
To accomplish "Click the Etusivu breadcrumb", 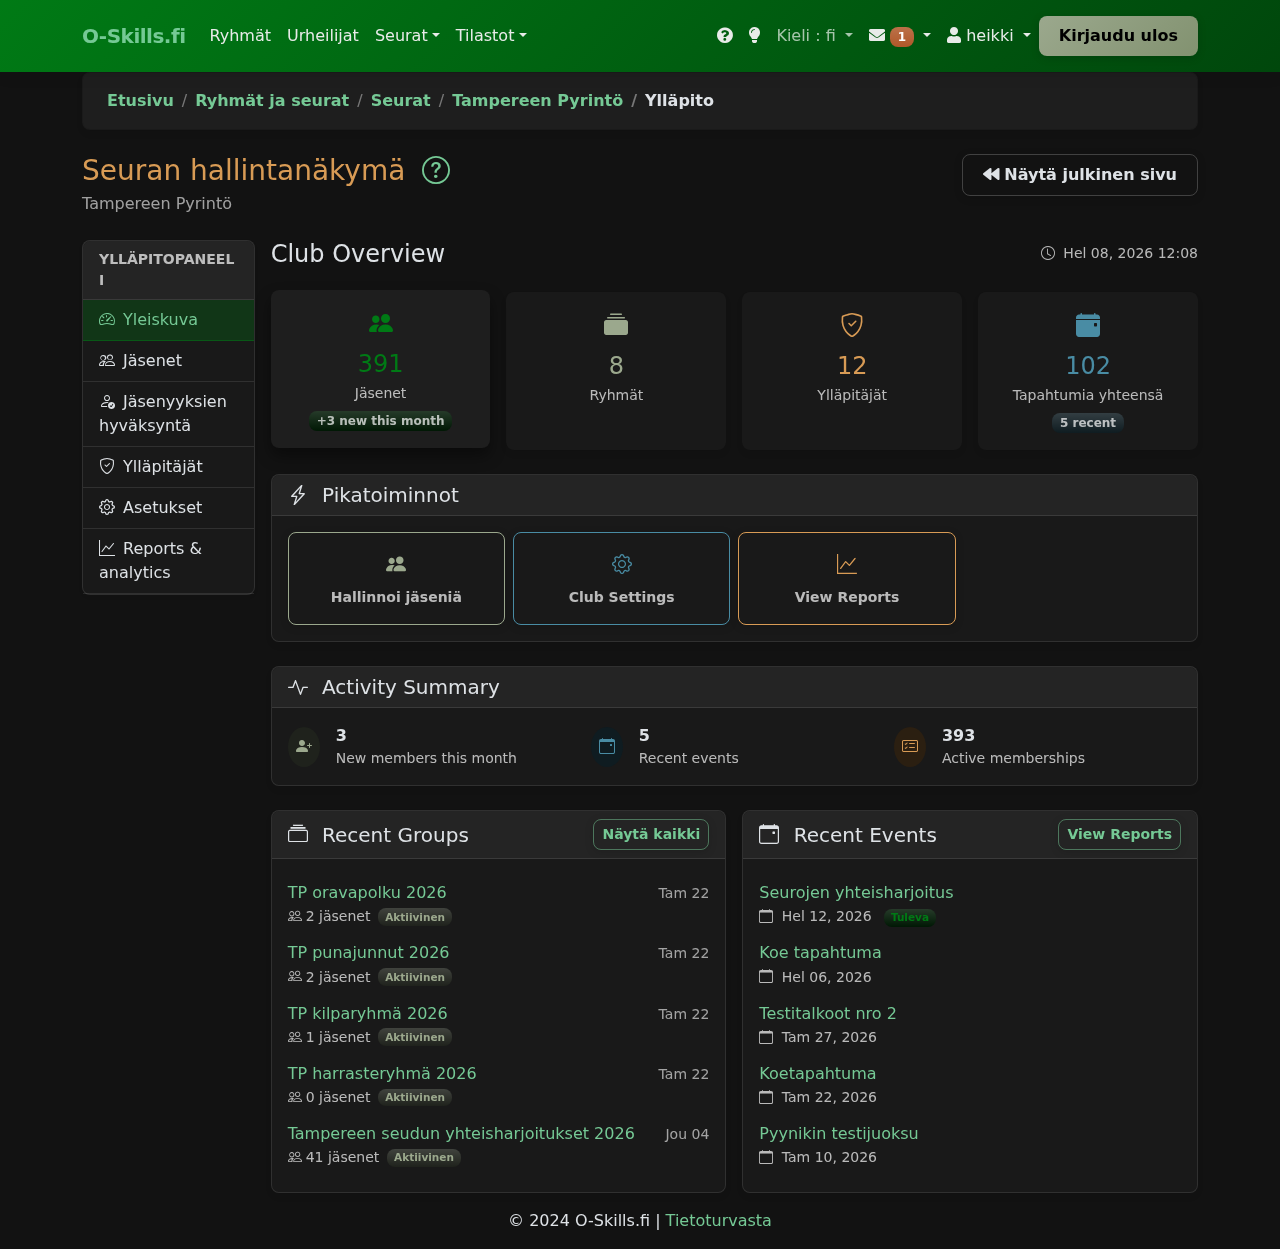I will [140, 100].
